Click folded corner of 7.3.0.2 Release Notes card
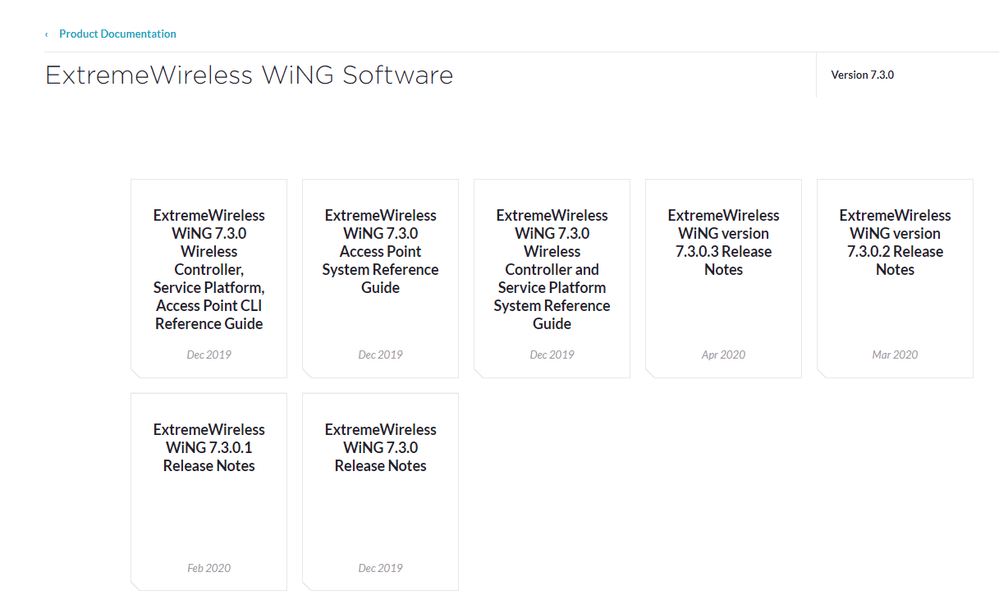Viewport: 999px width, 604px height. [823, 372]
